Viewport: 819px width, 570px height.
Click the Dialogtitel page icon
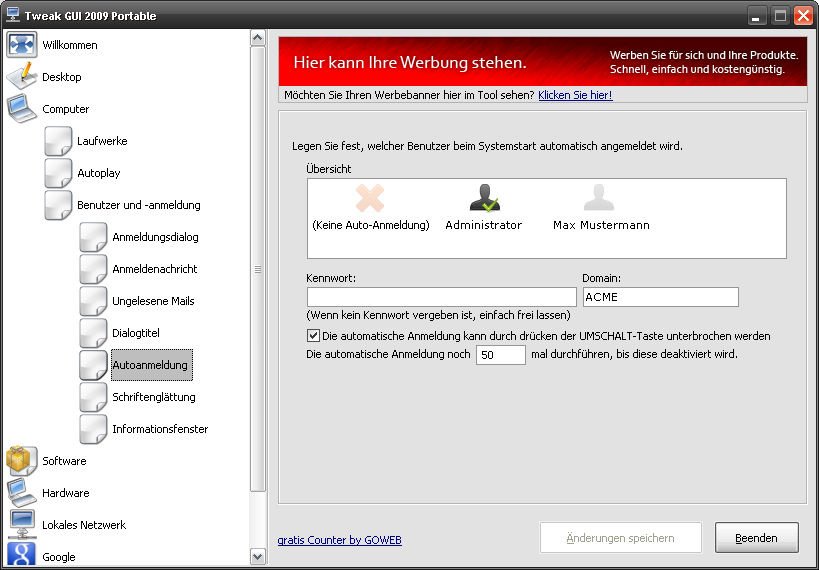[93, 333]
